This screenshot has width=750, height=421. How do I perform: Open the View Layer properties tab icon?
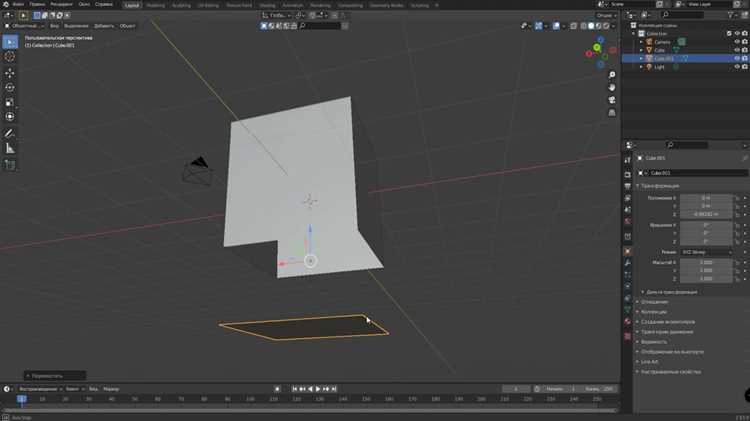point(628,198)
